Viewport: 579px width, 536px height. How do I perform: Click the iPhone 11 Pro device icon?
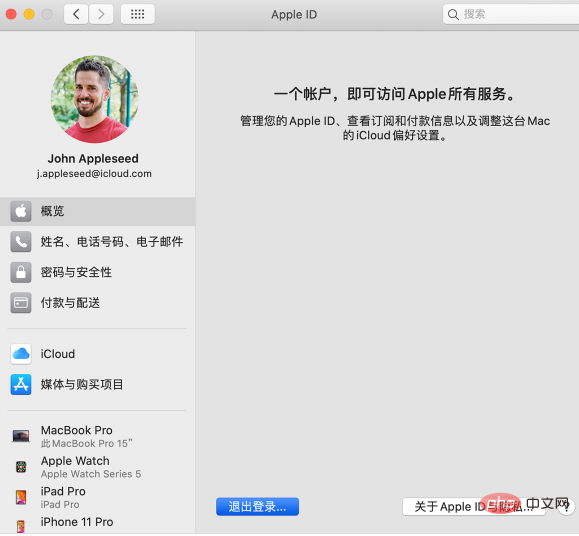pyautogui.click(x=21, y=527)
